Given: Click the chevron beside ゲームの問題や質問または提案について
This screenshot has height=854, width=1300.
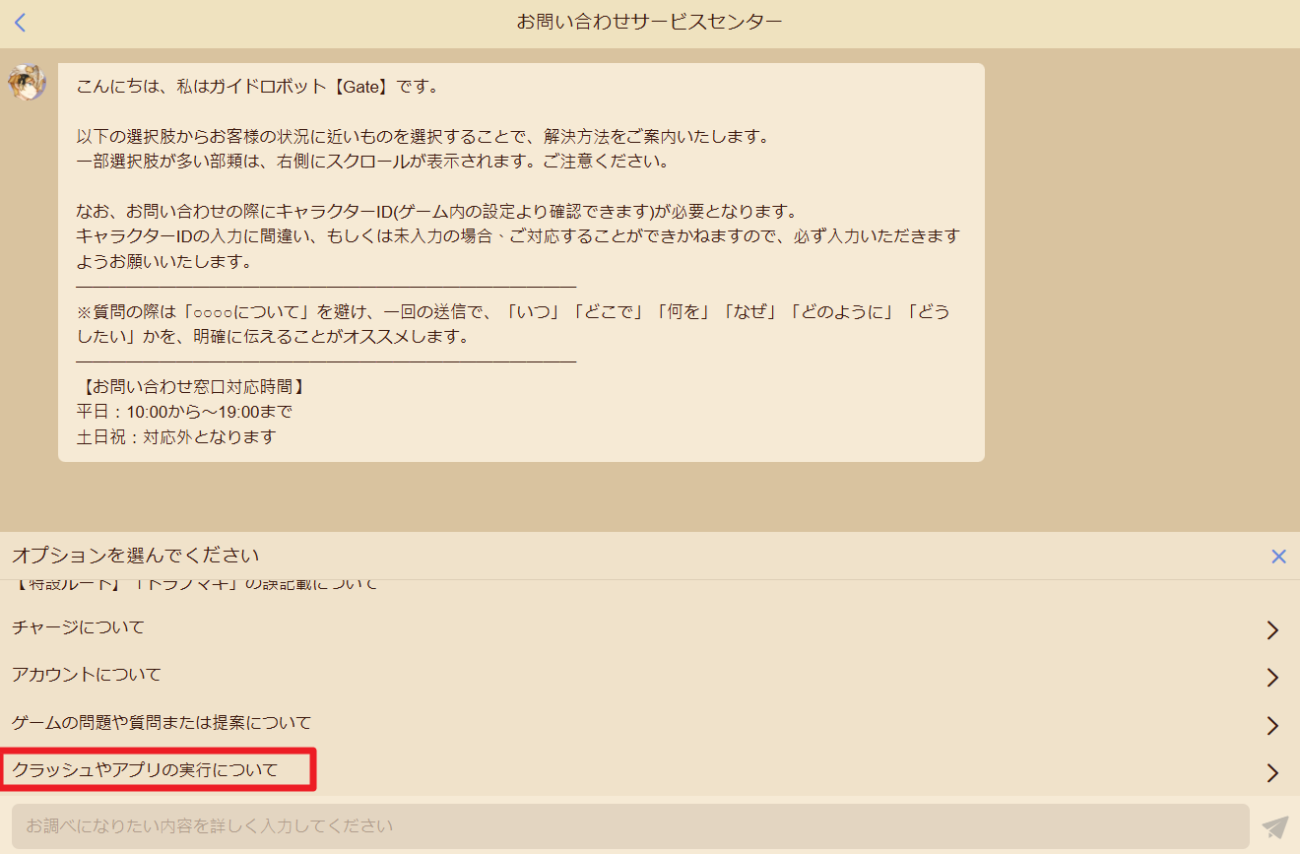Looking at the screenshot, I should click(x=1272, y=725).
